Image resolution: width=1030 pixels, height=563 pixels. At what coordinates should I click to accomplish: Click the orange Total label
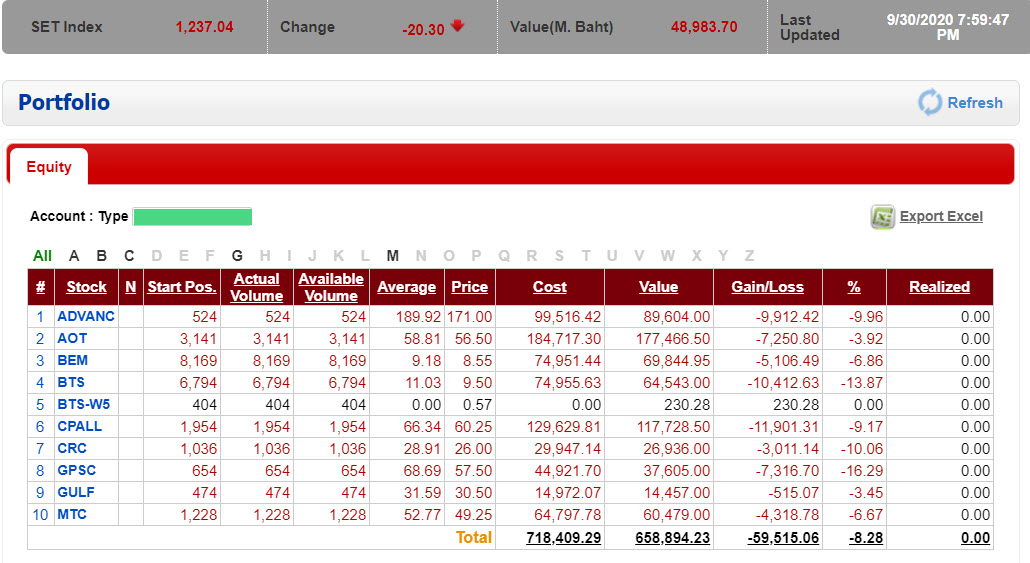[474, 537]
